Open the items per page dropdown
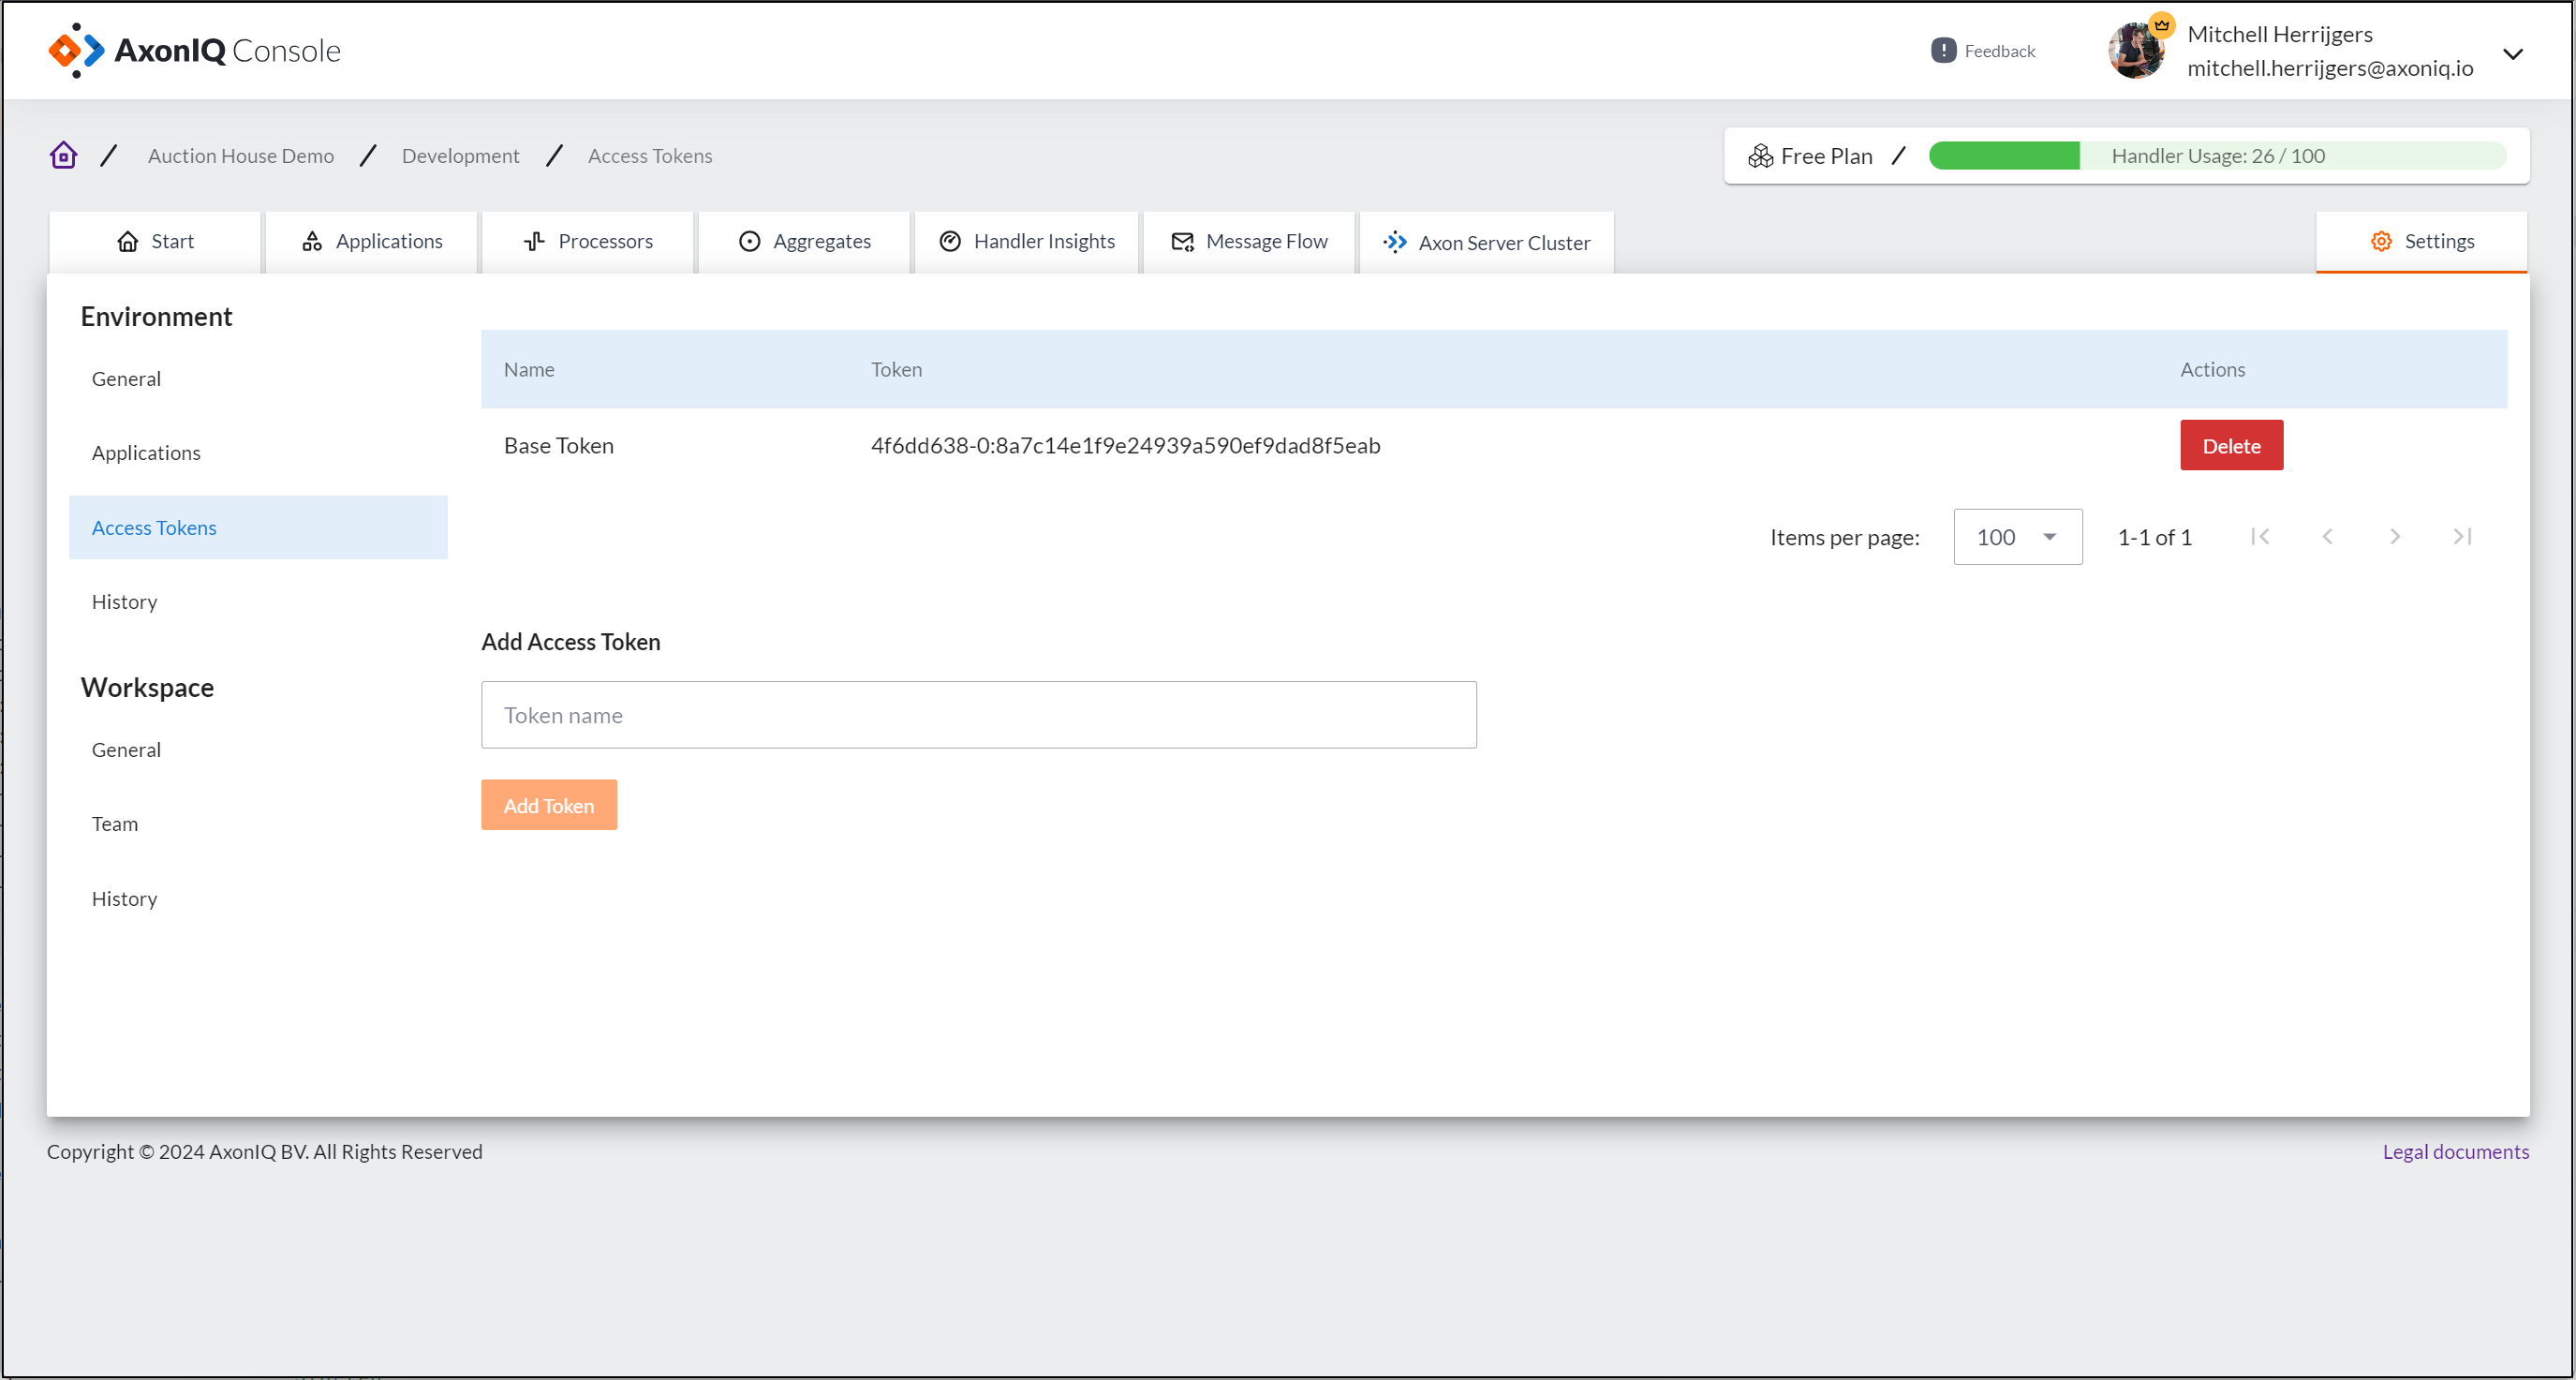2576x1380 pixels. (2017, 537)
